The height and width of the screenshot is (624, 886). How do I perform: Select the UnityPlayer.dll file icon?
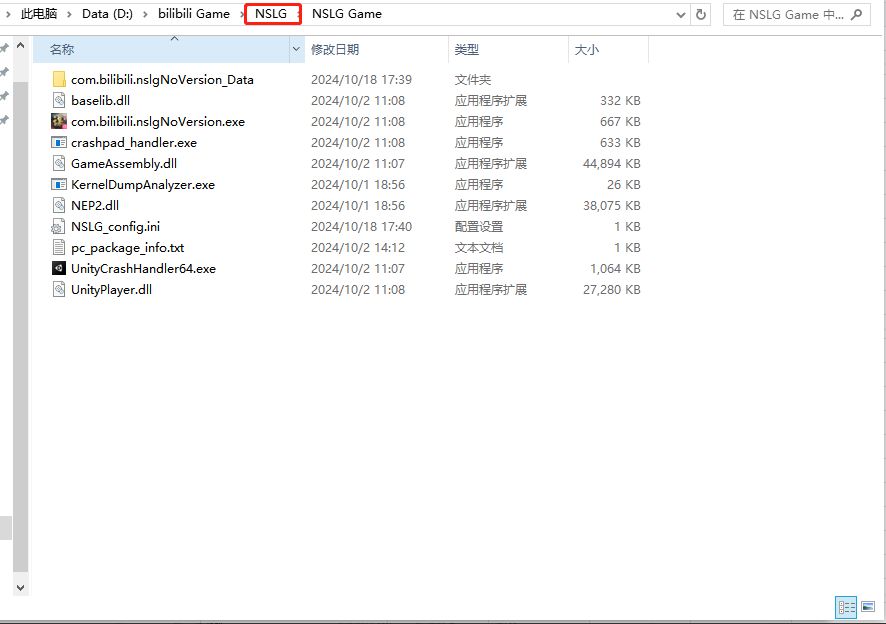tap(59, 289)
